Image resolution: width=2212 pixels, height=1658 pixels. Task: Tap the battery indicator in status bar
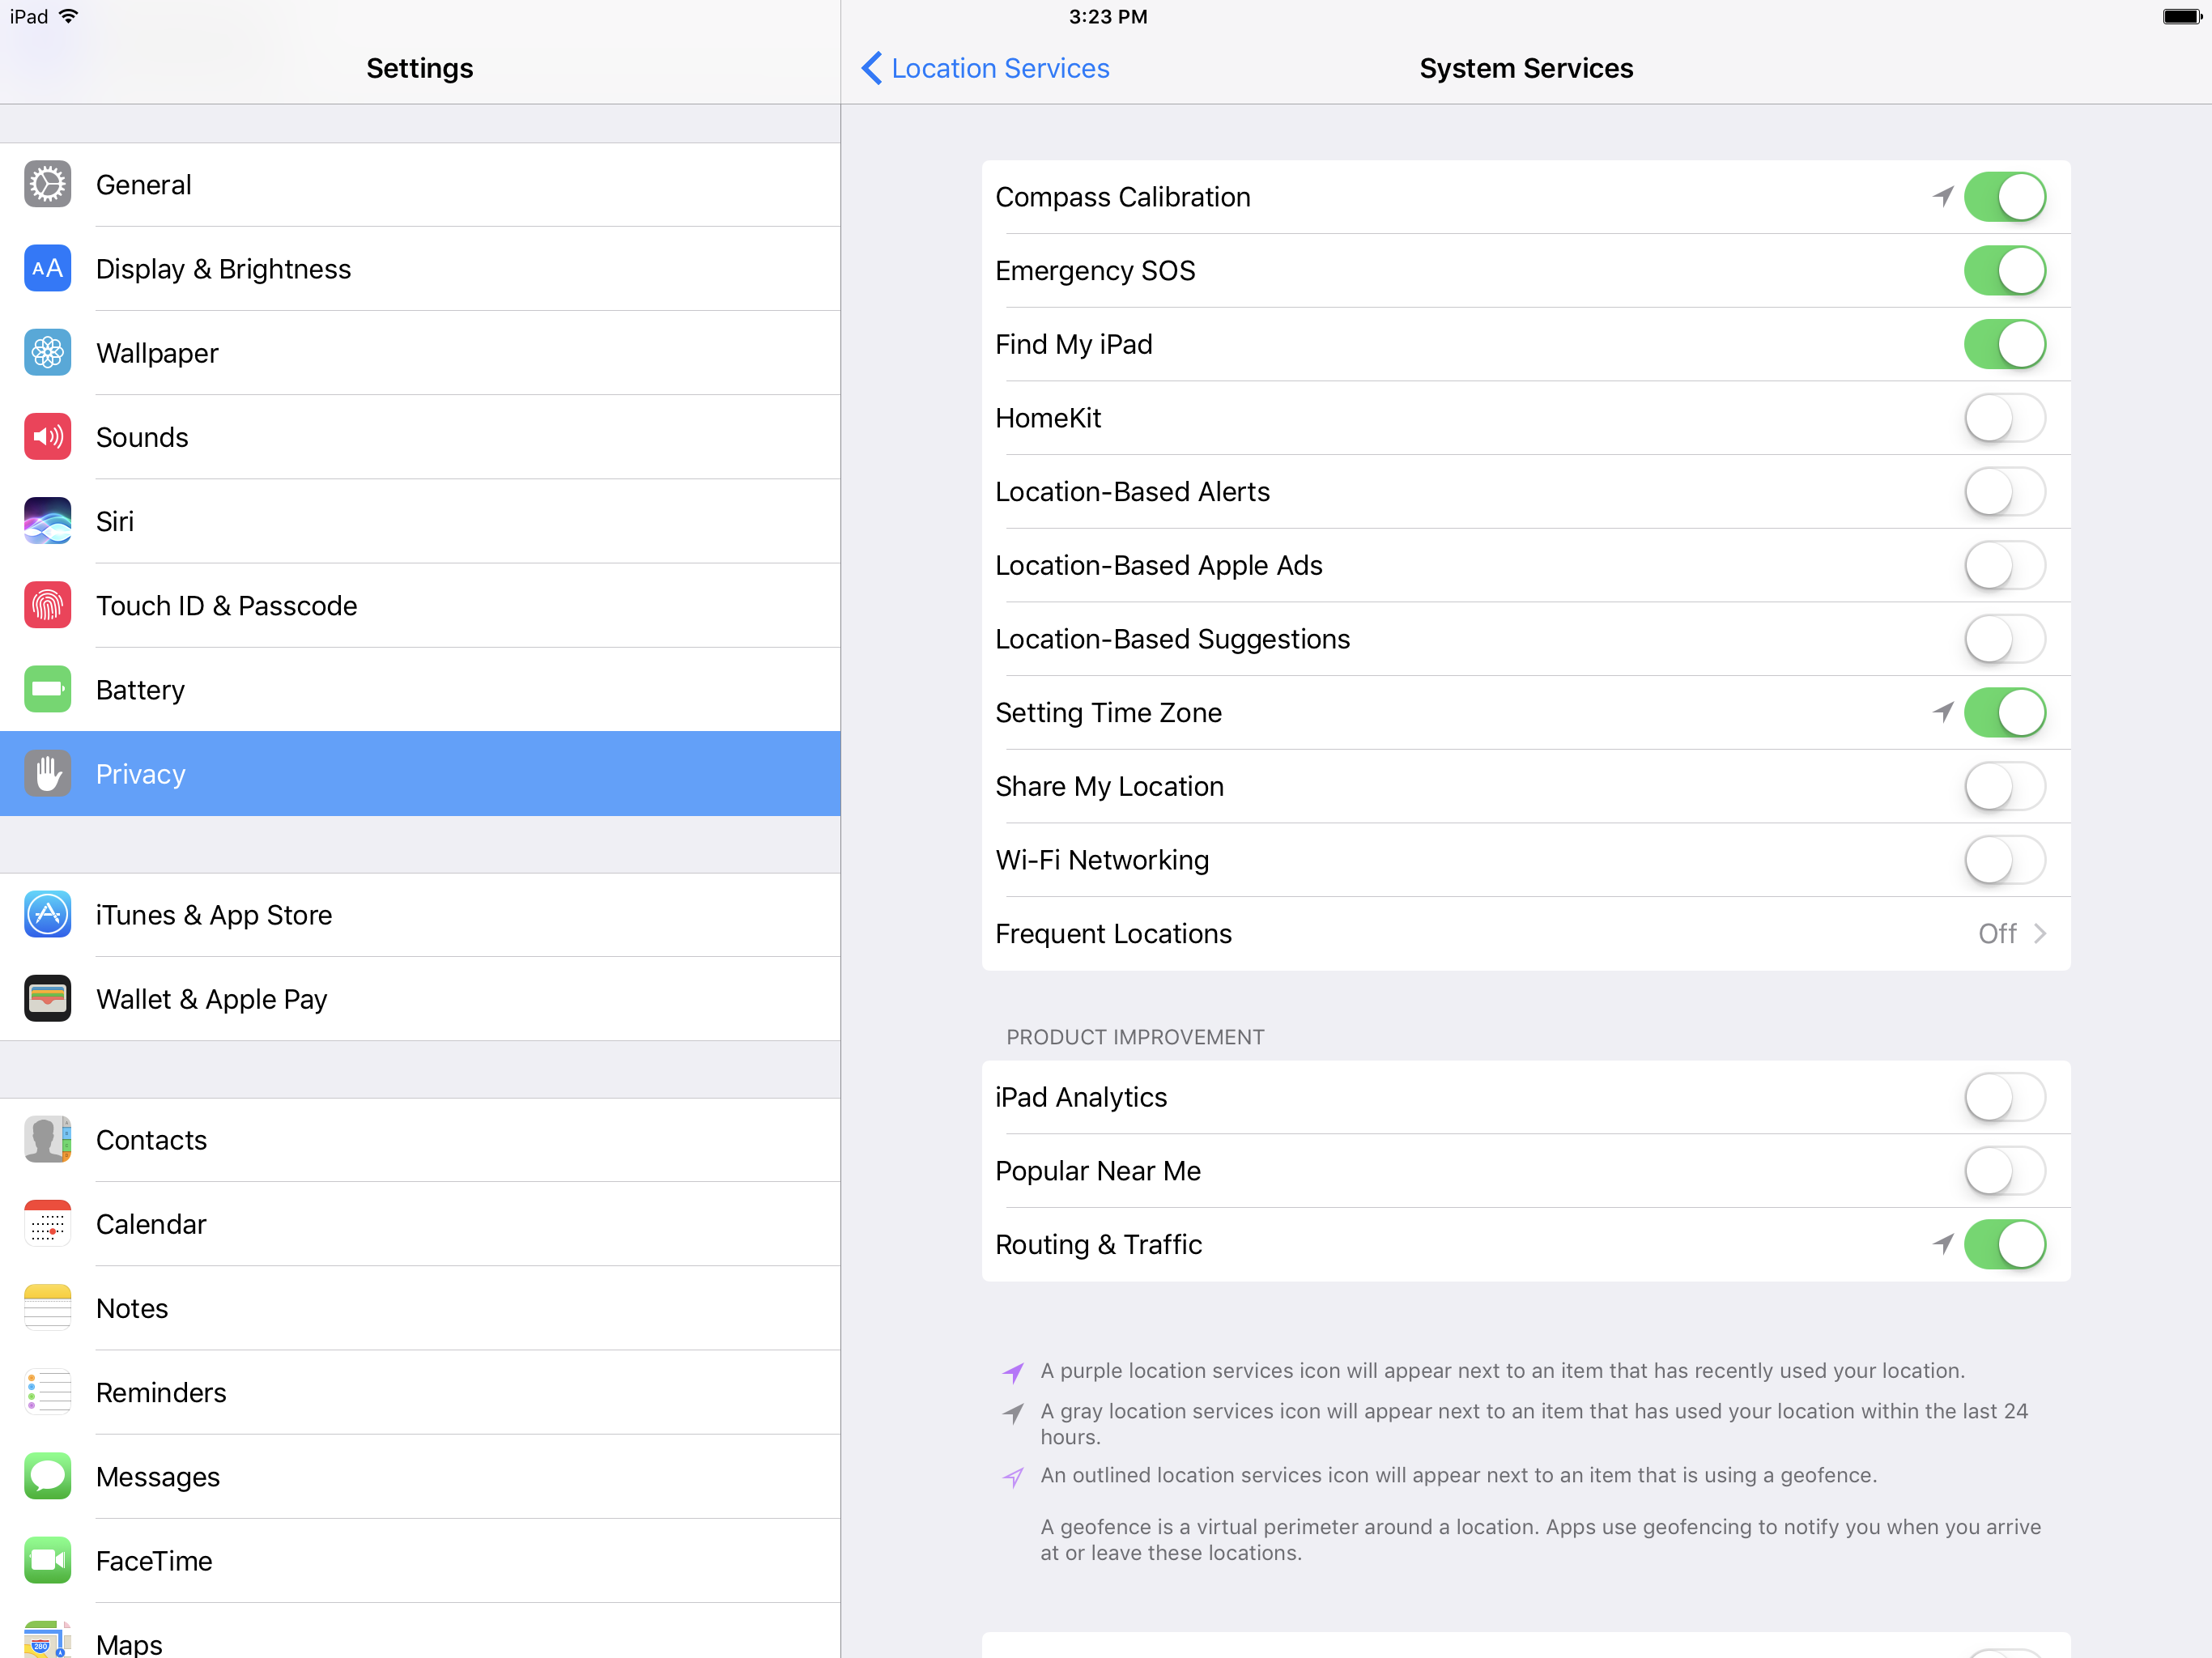(2181, 16)
